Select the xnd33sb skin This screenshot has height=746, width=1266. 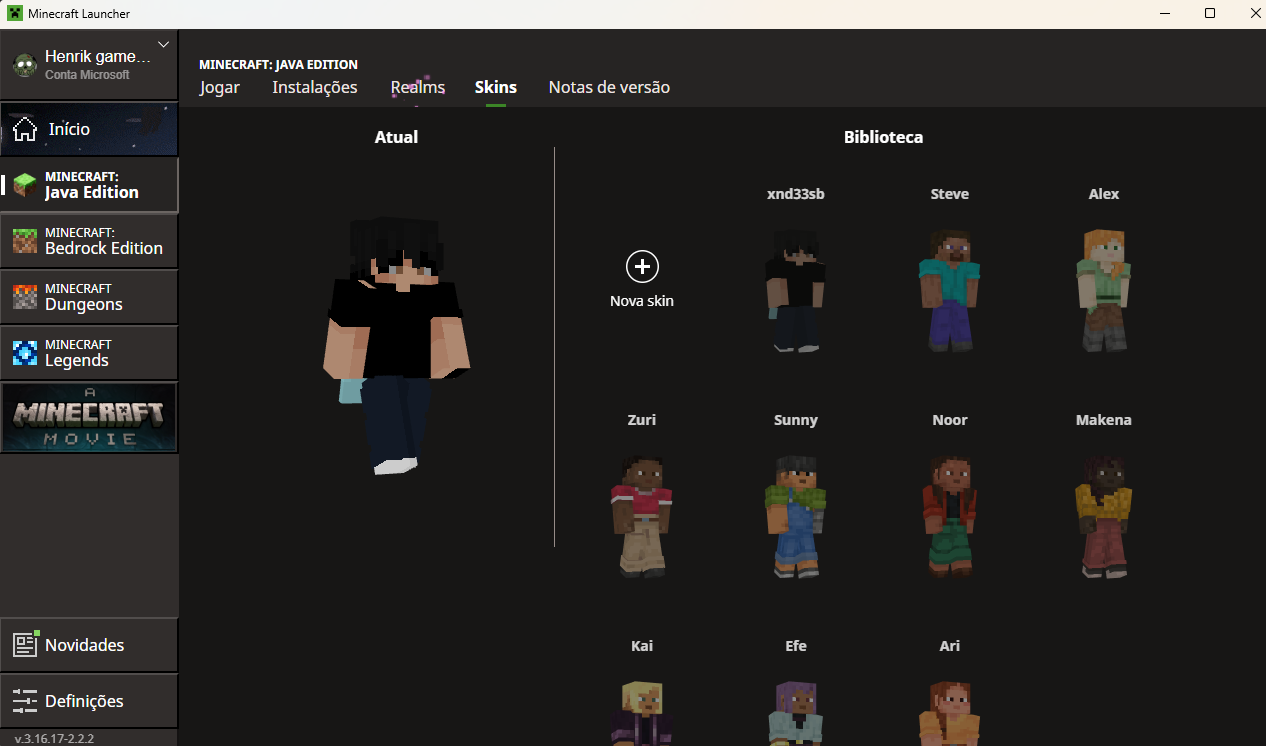tap(796, 291)
